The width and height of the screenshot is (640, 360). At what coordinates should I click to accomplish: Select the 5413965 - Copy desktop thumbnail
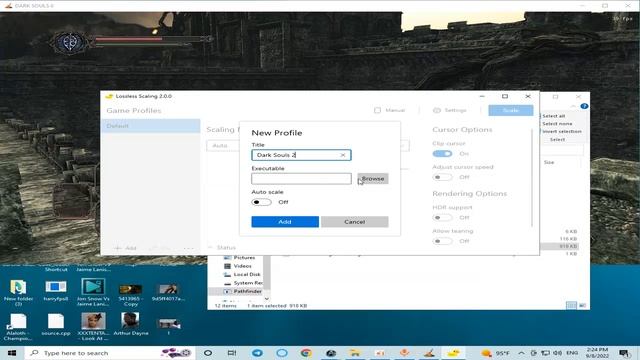pyautogui.click(x=131, y=295)
